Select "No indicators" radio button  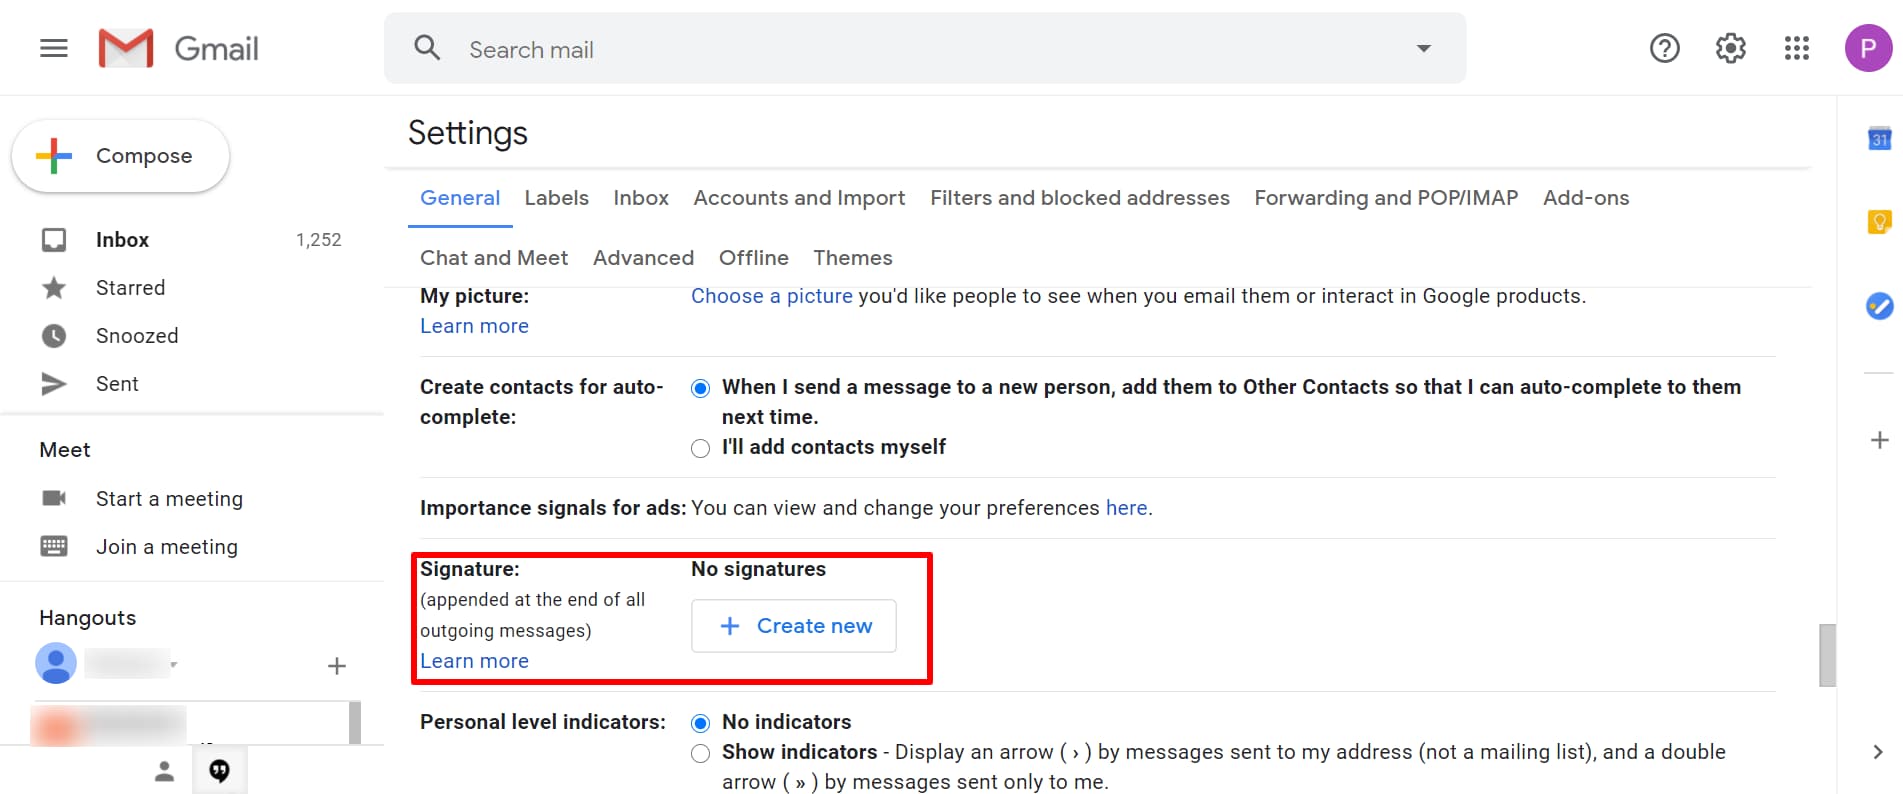point(700,723)
